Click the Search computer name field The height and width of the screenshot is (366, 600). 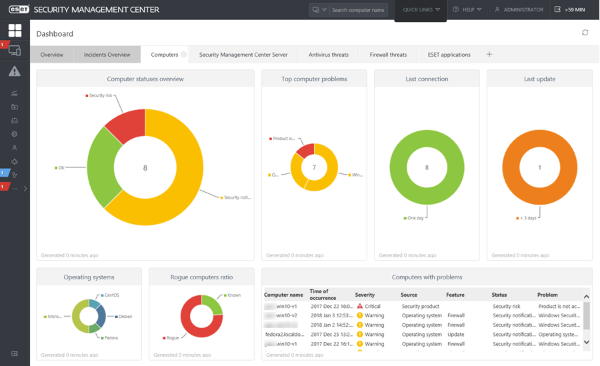pyautogui.click(x=358, y=10)
